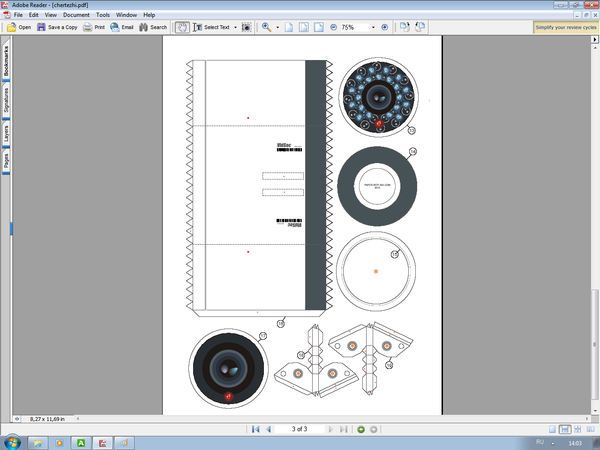The width and height of the screenshot is (600, 450).
Task: Click the Open file toolbar button
Action: coord(19,27)
